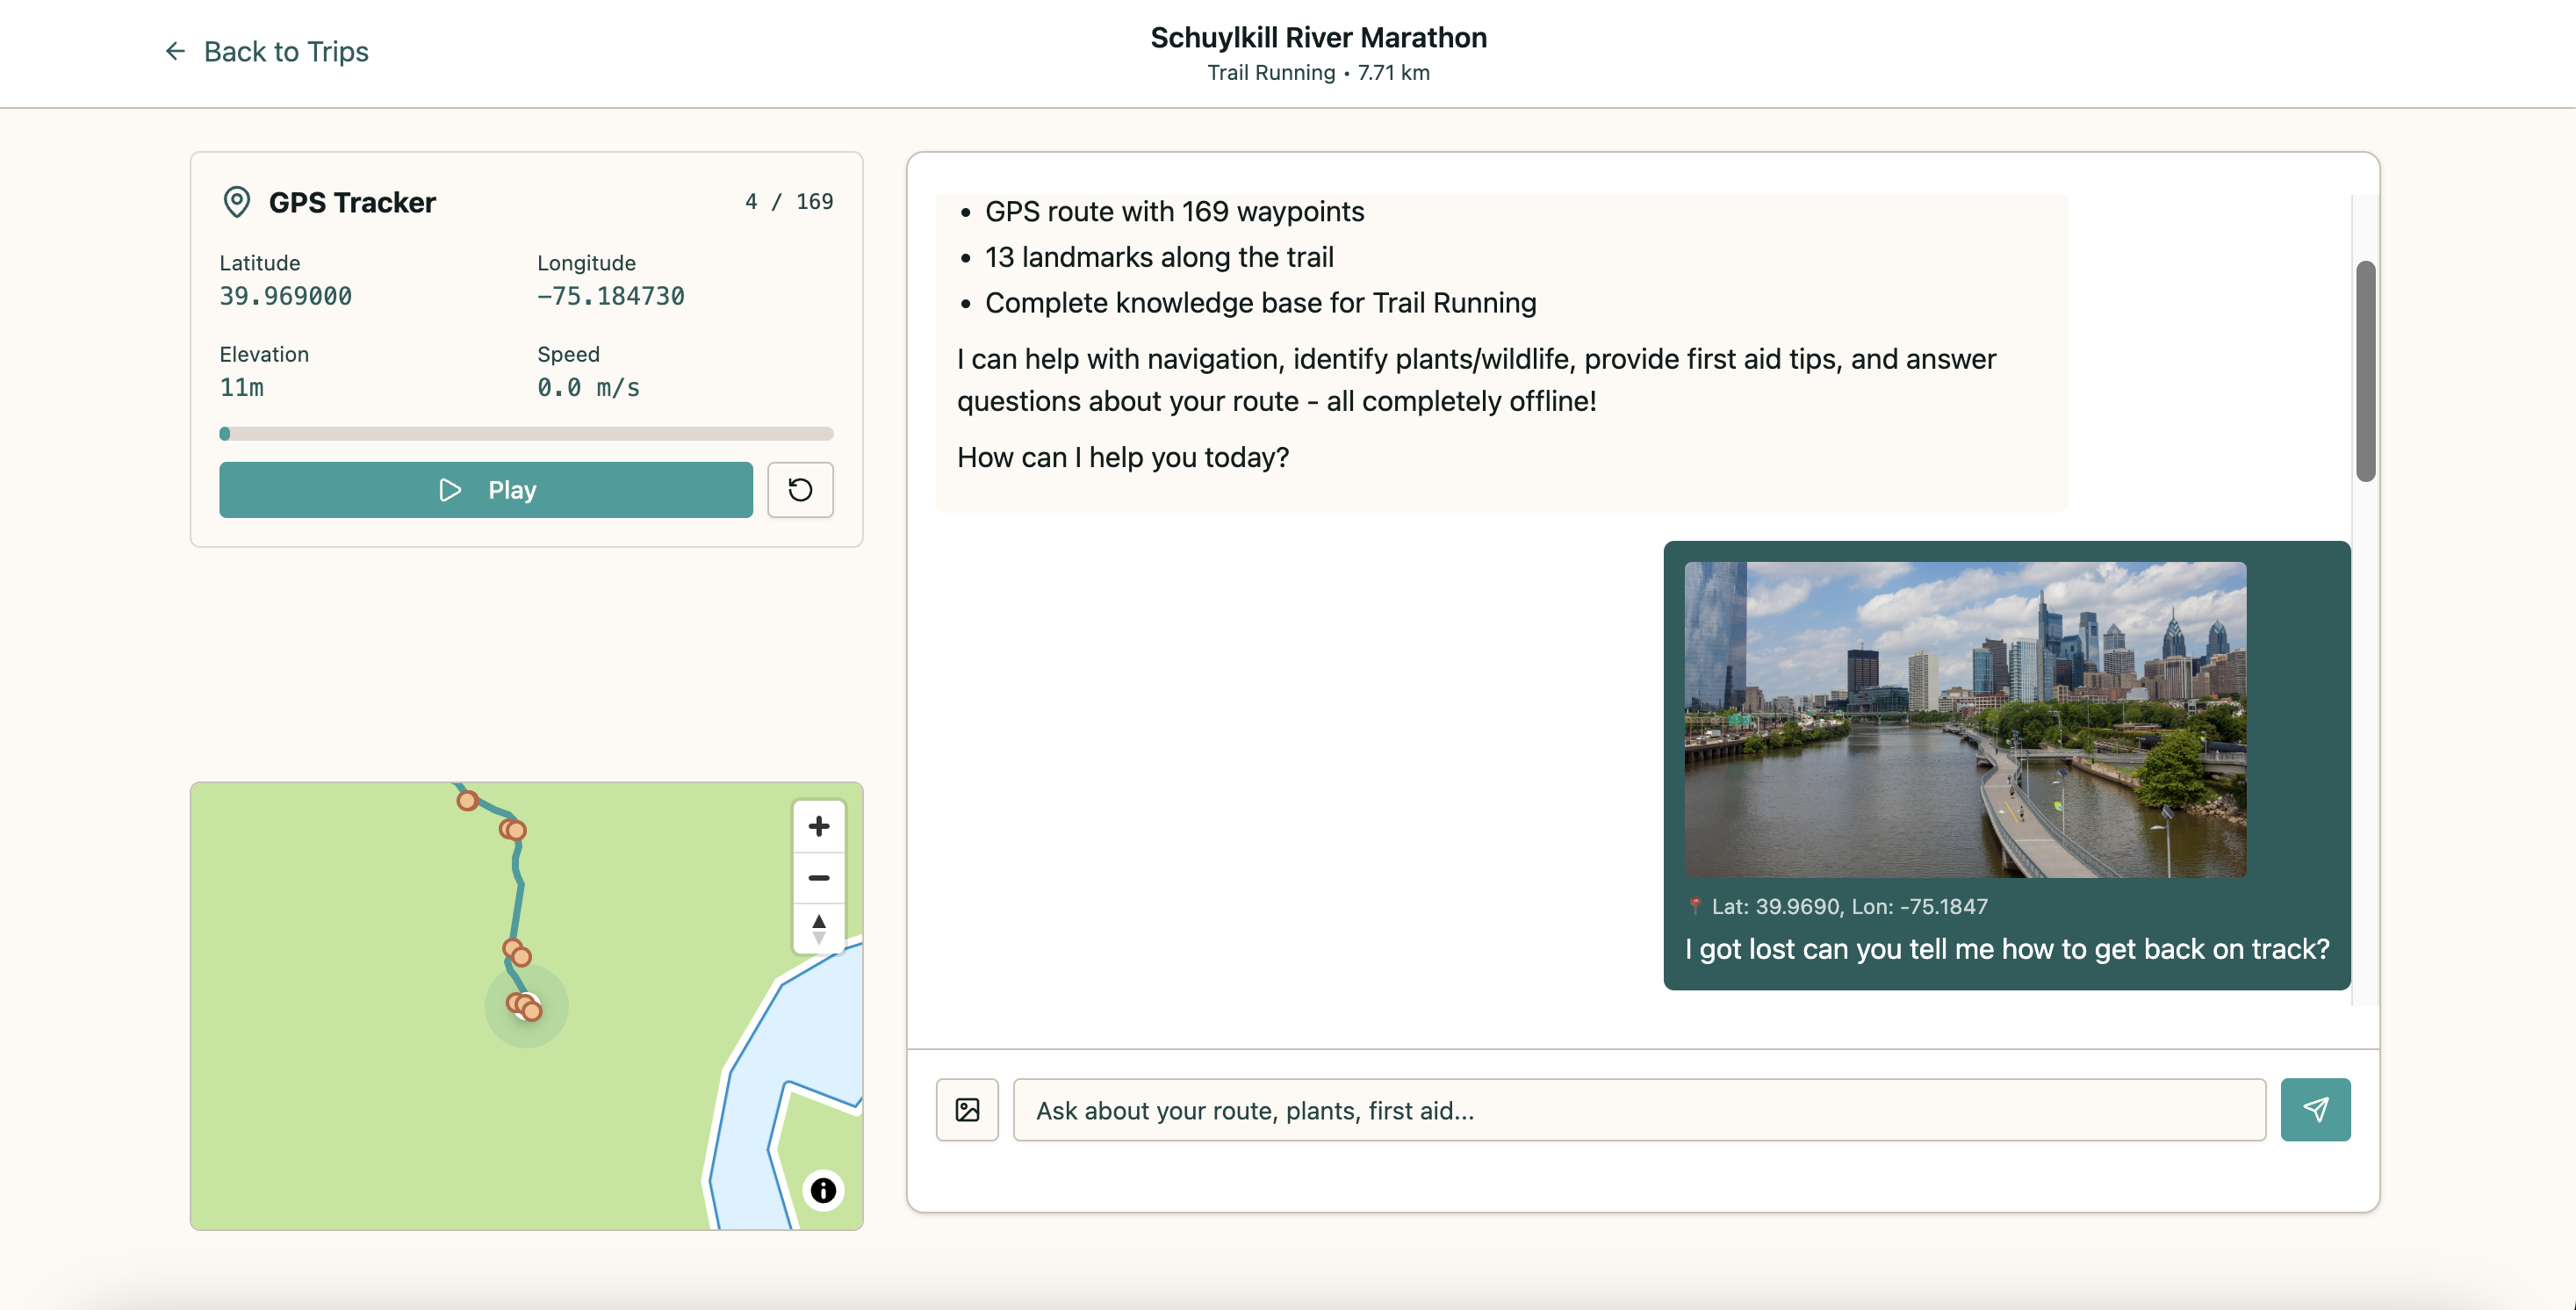
Task: Click the GPS progress slider bar
Action: click(526, 434)
